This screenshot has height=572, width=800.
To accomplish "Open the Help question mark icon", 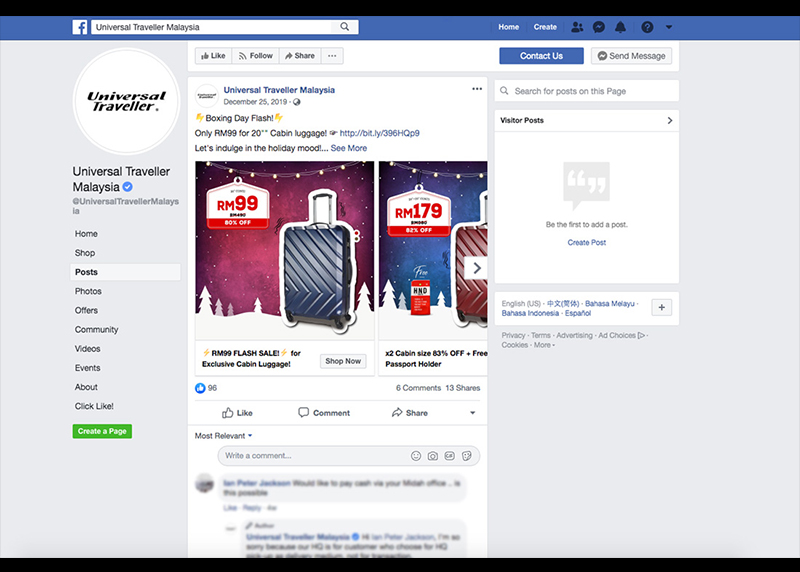I will coord(647,27).
